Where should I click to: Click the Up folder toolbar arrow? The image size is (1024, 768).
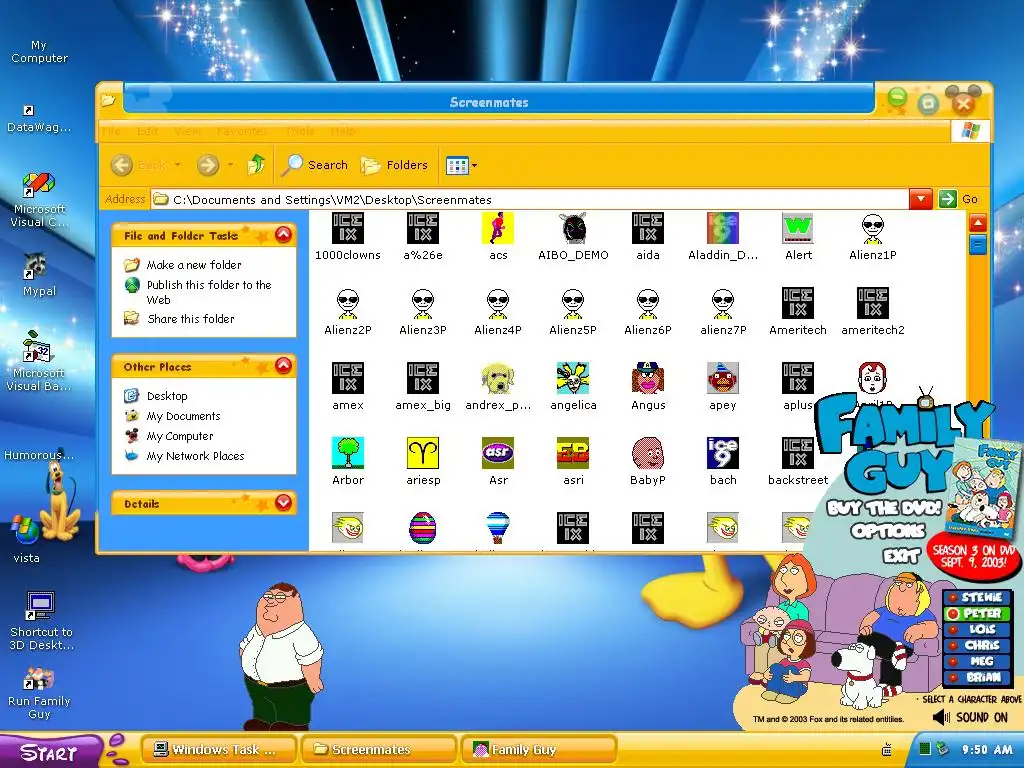[x=256, y=165]
